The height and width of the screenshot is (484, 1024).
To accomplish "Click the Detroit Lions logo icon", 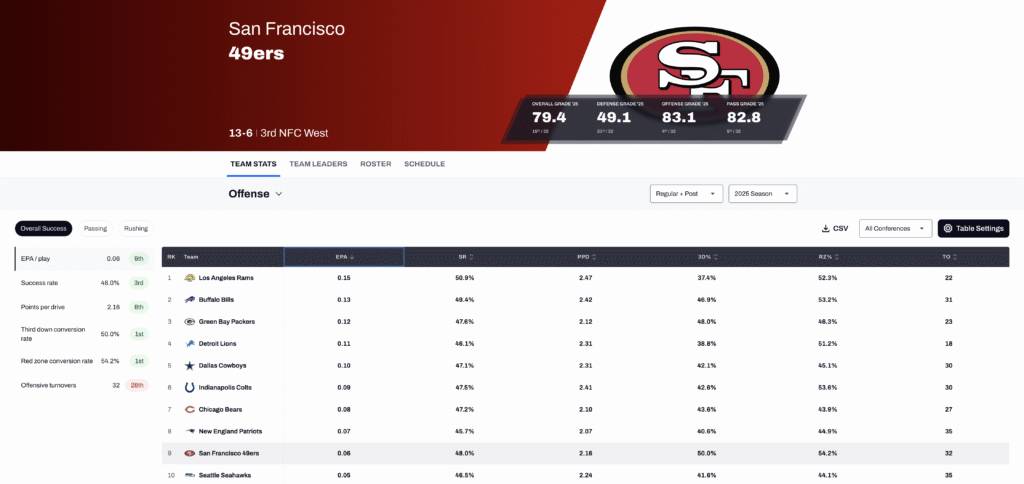I will [189, 344].
